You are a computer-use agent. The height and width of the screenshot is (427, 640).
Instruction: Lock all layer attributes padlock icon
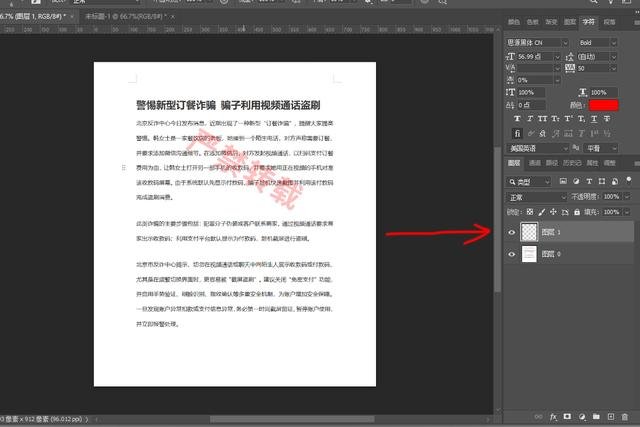click(x=577, y=212)
